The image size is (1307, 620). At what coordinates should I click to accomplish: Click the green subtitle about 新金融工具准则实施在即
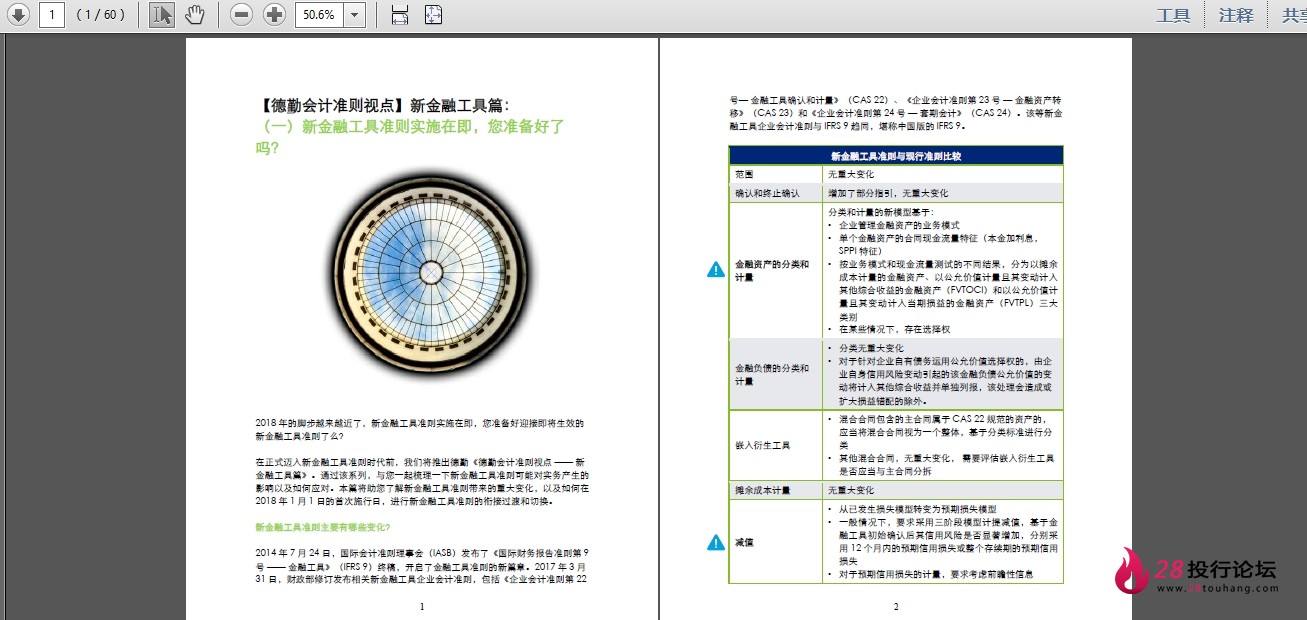410,137
